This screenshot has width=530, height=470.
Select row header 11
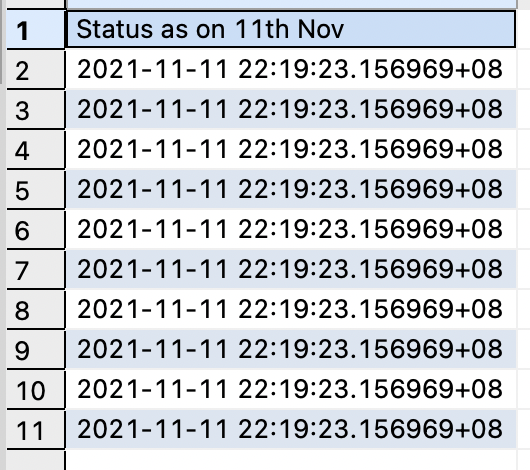(x=35, y=429)
